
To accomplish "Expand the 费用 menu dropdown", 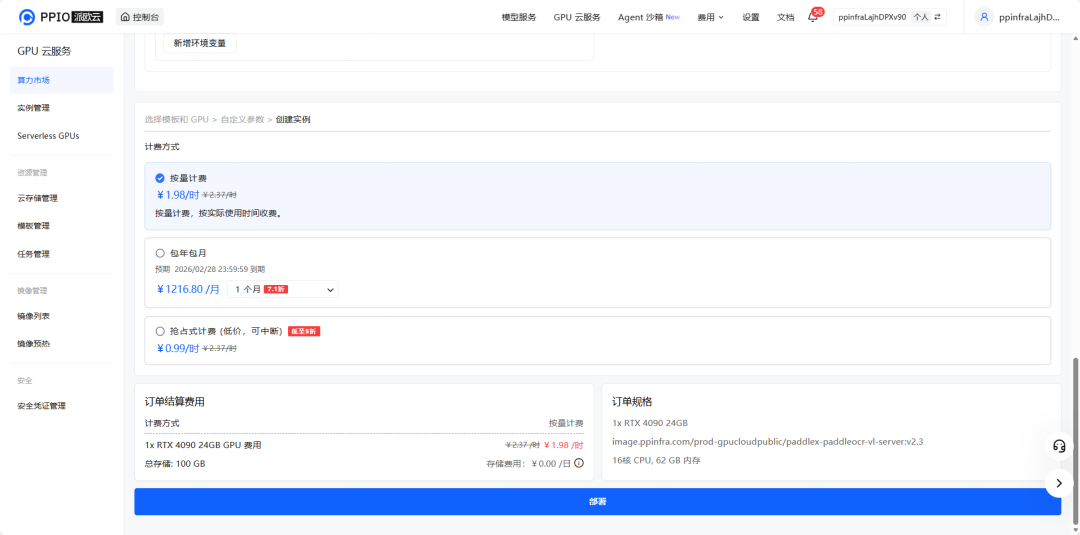I will (711, 17).
